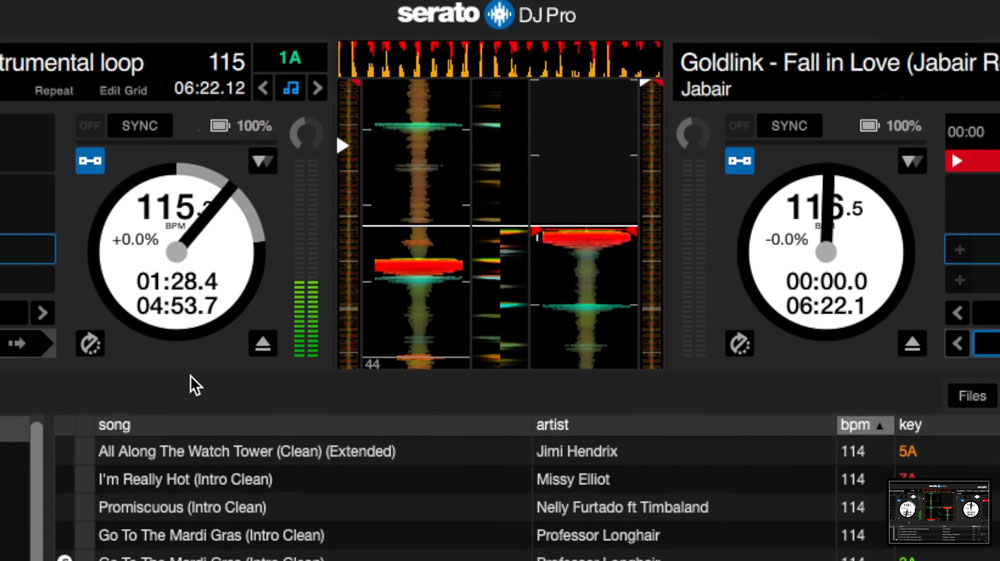Viewport: 1000px width, 561px height.
Task: Click the 00:00 time display at right
Action: tap(966, 132)
